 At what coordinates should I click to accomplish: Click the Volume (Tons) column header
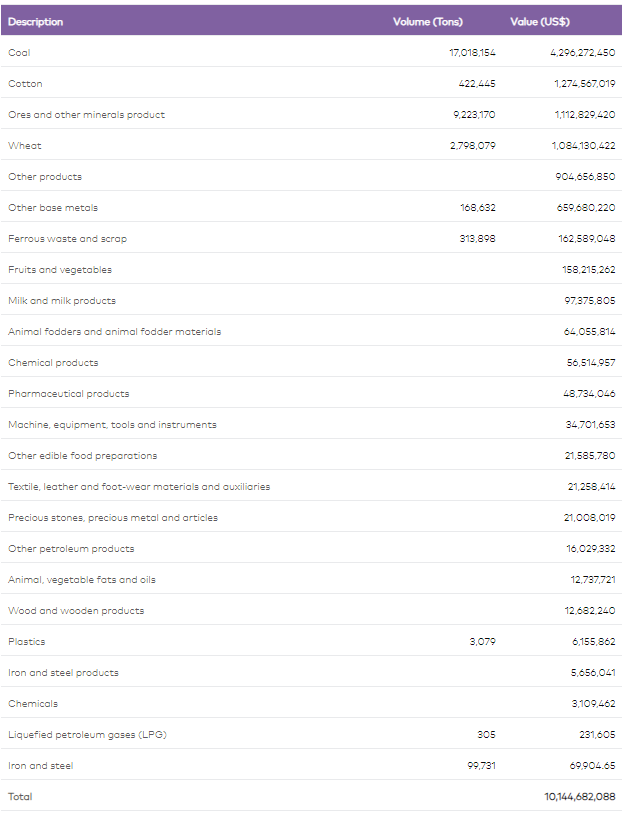coord(428,21)
